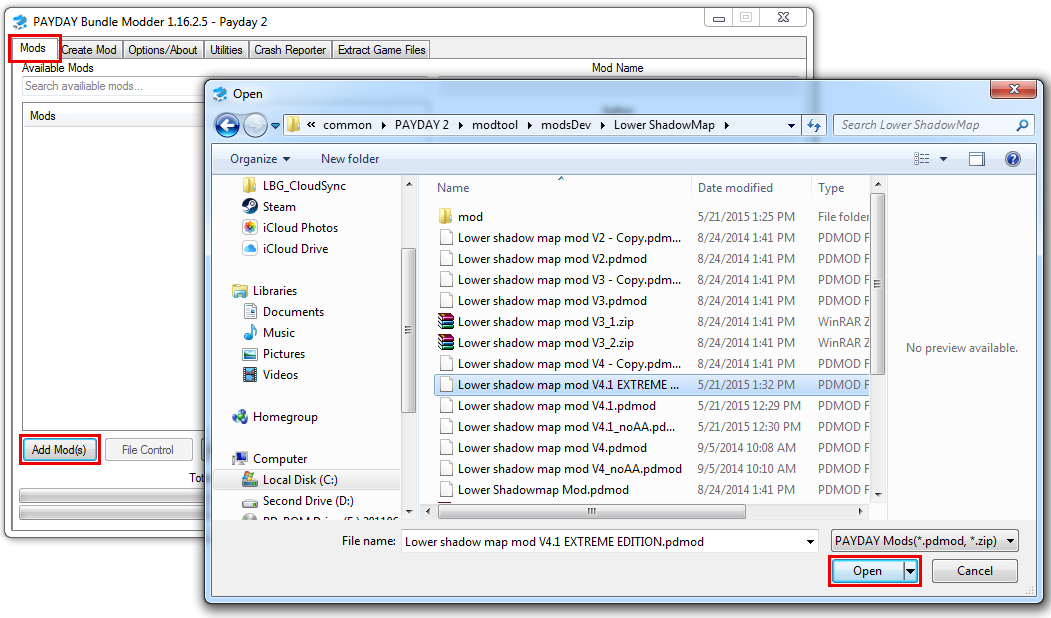Screen dimensions: 1051x618
Task: Open Documents library
Action: pyautogui.click(x=293, y=312)
